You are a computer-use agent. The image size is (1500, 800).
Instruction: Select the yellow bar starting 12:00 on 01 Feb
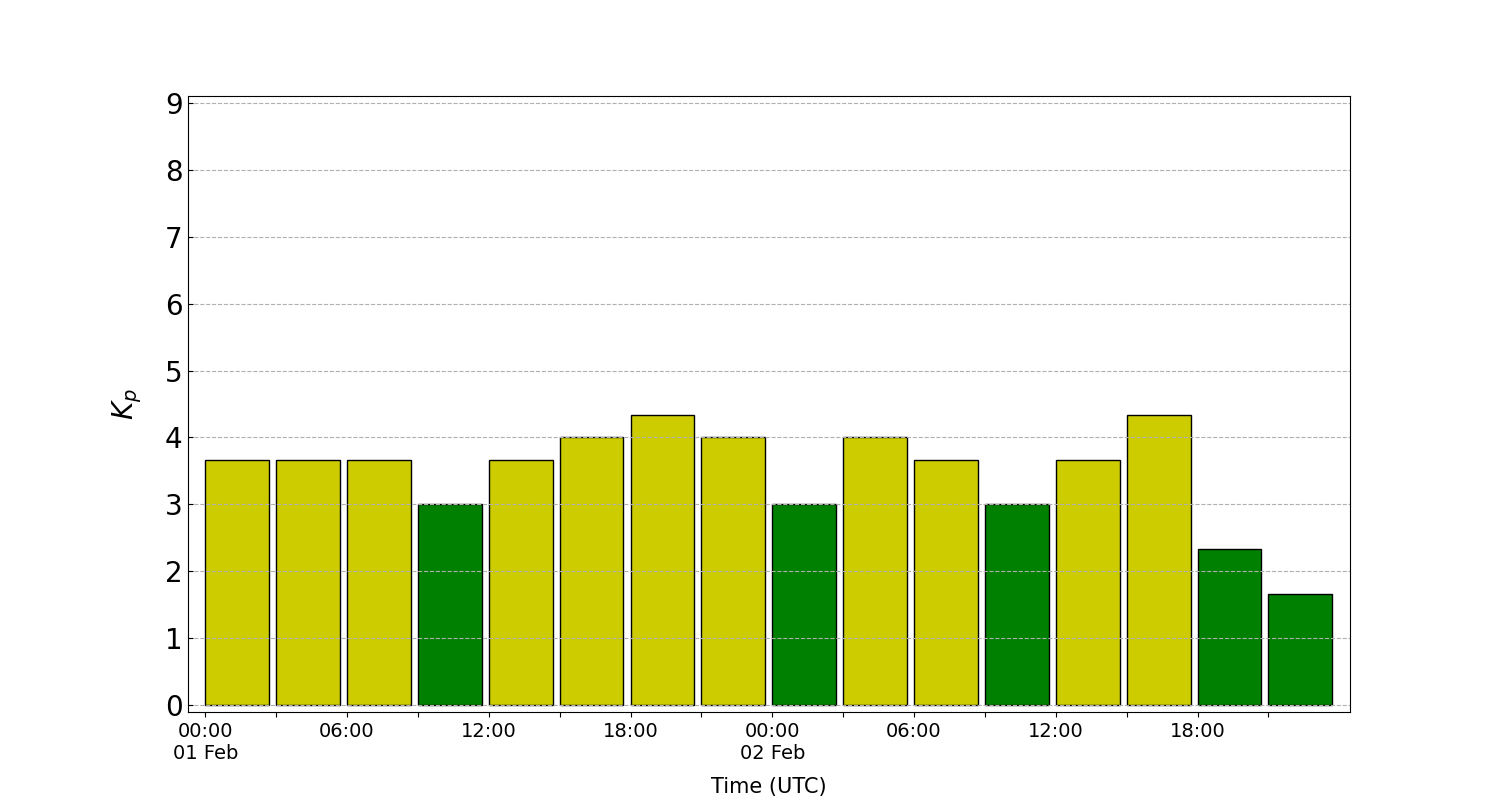coord(521,583)
